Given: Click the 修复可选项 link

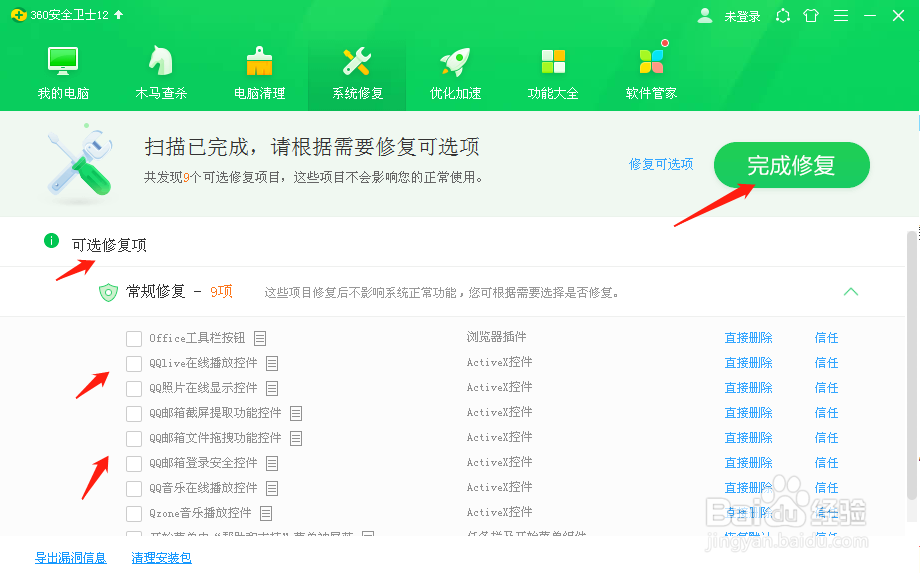Looking at the screenshot, I should point(661,164).
